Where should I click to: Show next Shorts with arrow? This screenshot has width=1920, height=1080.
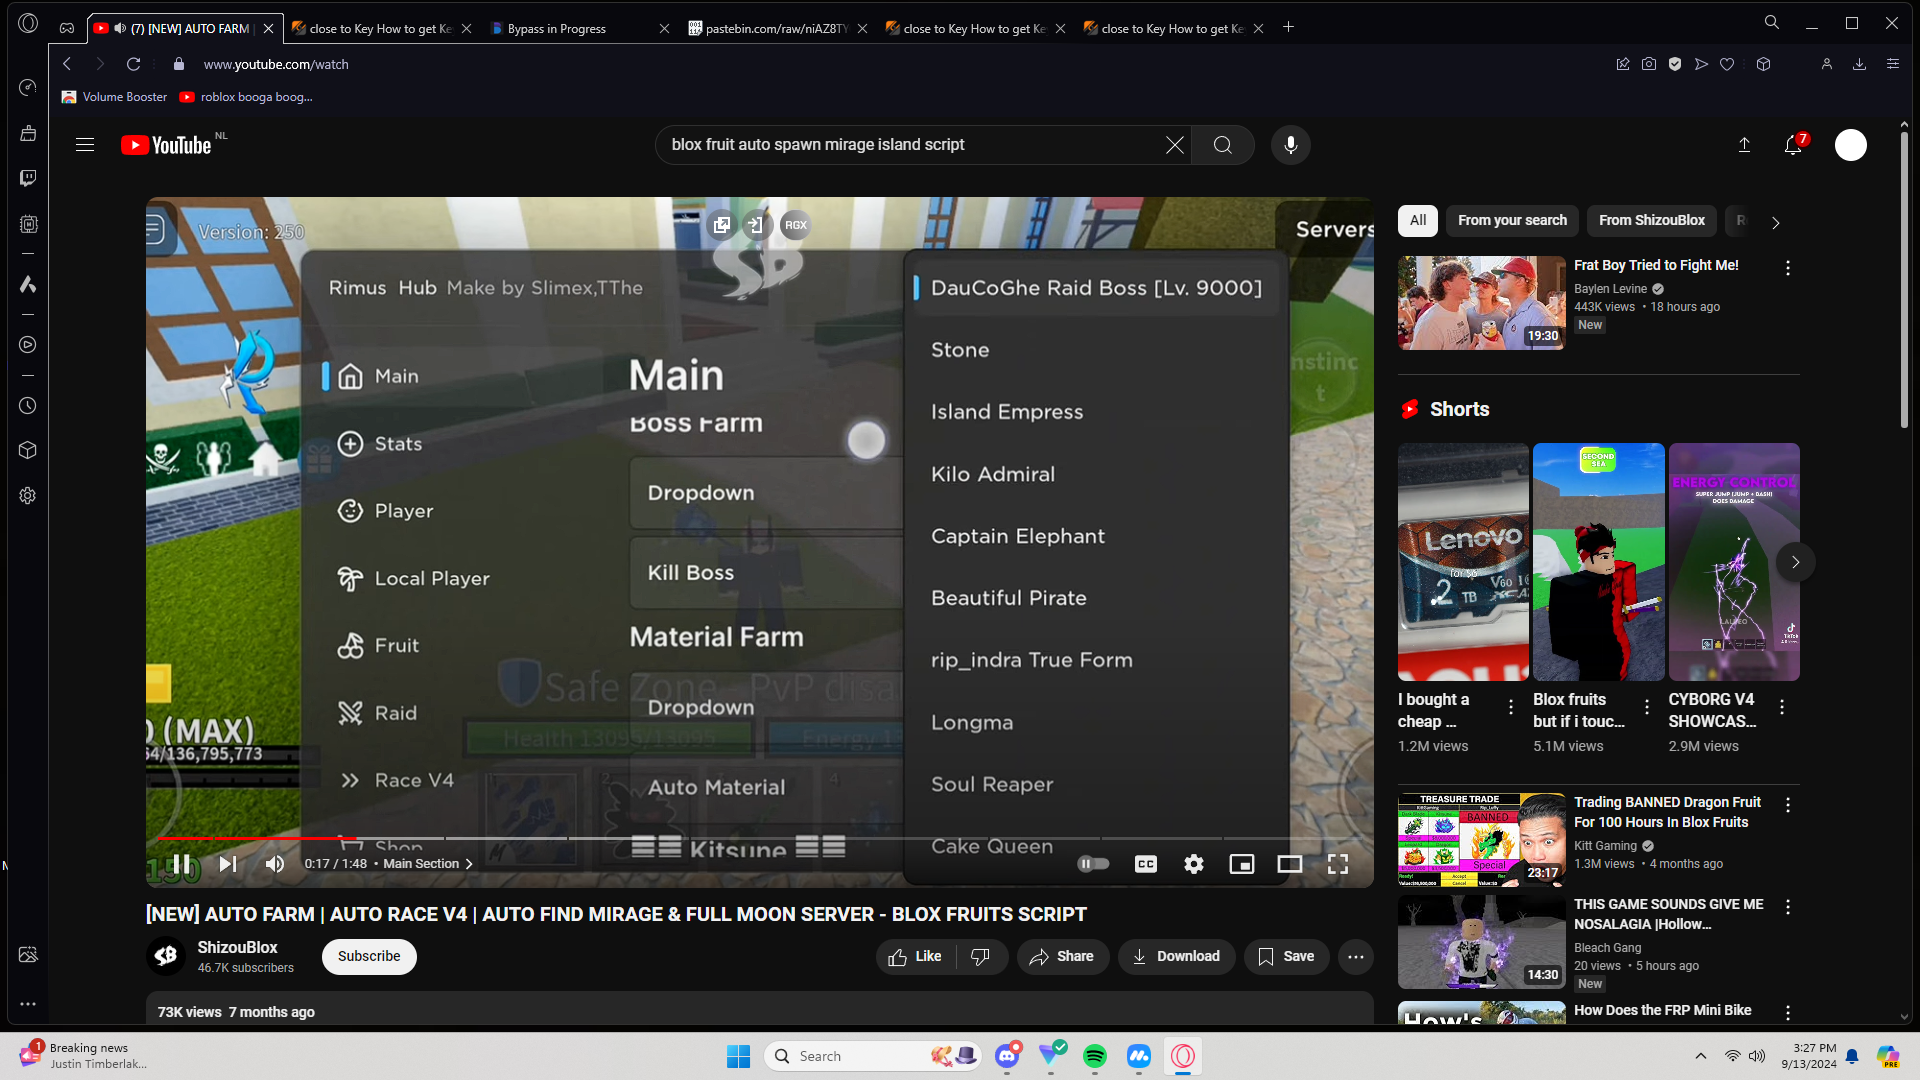click(1796, 562)
